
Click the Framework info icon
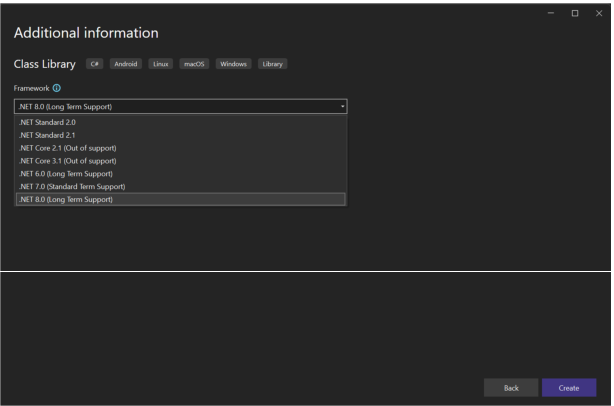57,88
